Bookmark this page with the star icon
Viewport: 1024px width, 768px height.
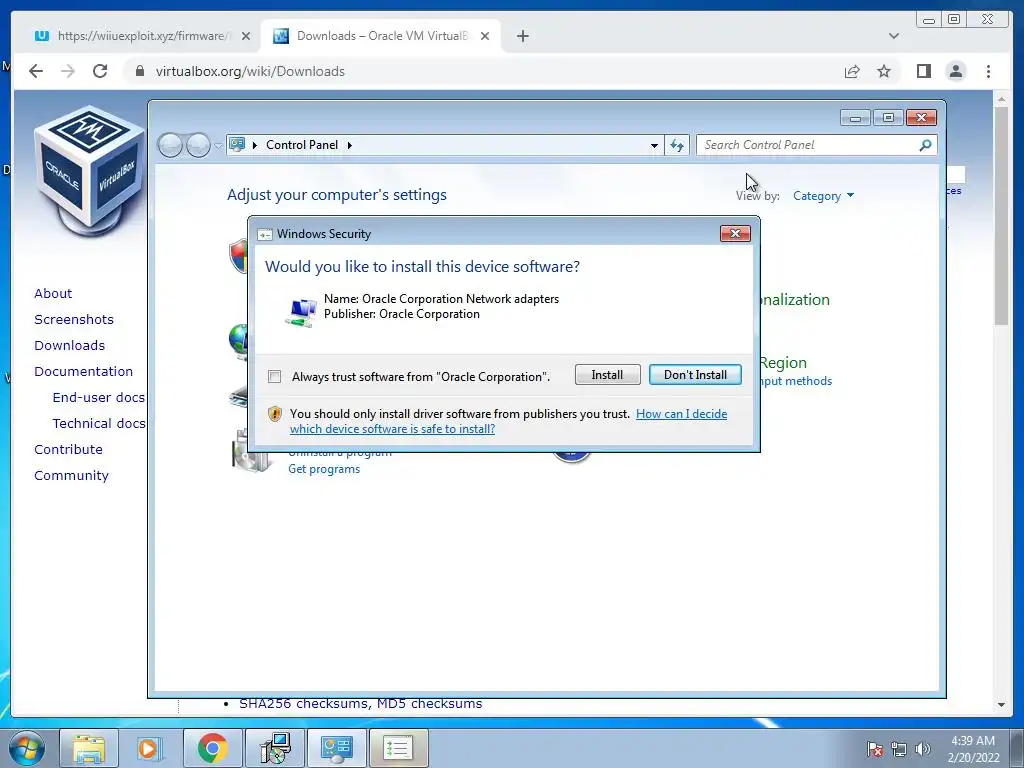884,71
